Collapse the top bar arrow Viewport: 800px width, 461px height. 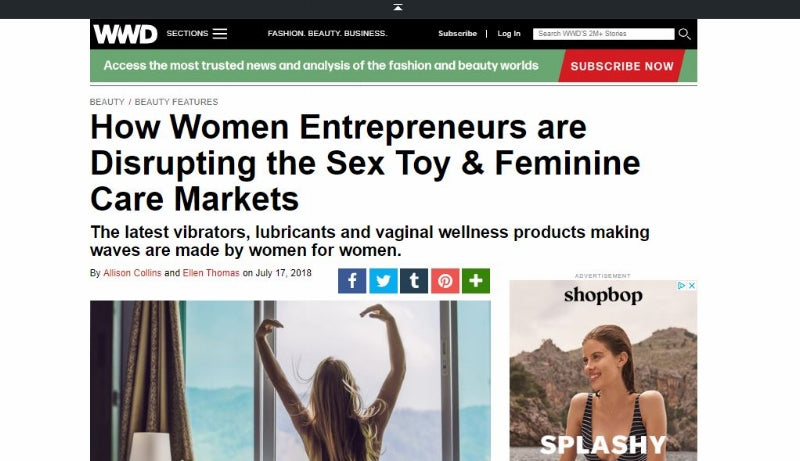398,7
